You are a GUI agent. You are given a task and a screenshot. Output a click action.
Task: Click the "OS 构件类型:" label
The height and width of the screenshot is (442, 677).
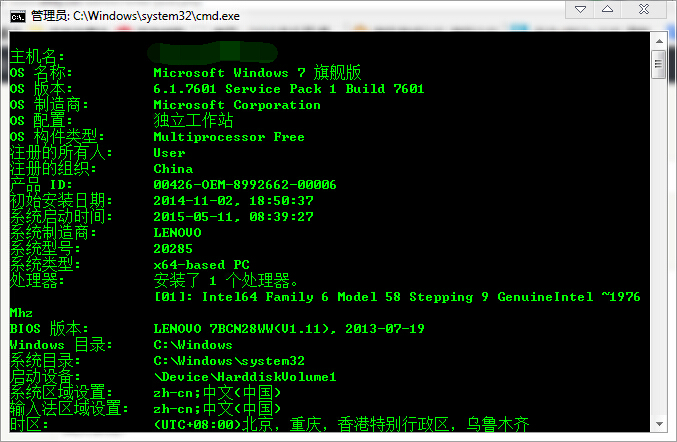pyautogui.click(x=57, y=136)
